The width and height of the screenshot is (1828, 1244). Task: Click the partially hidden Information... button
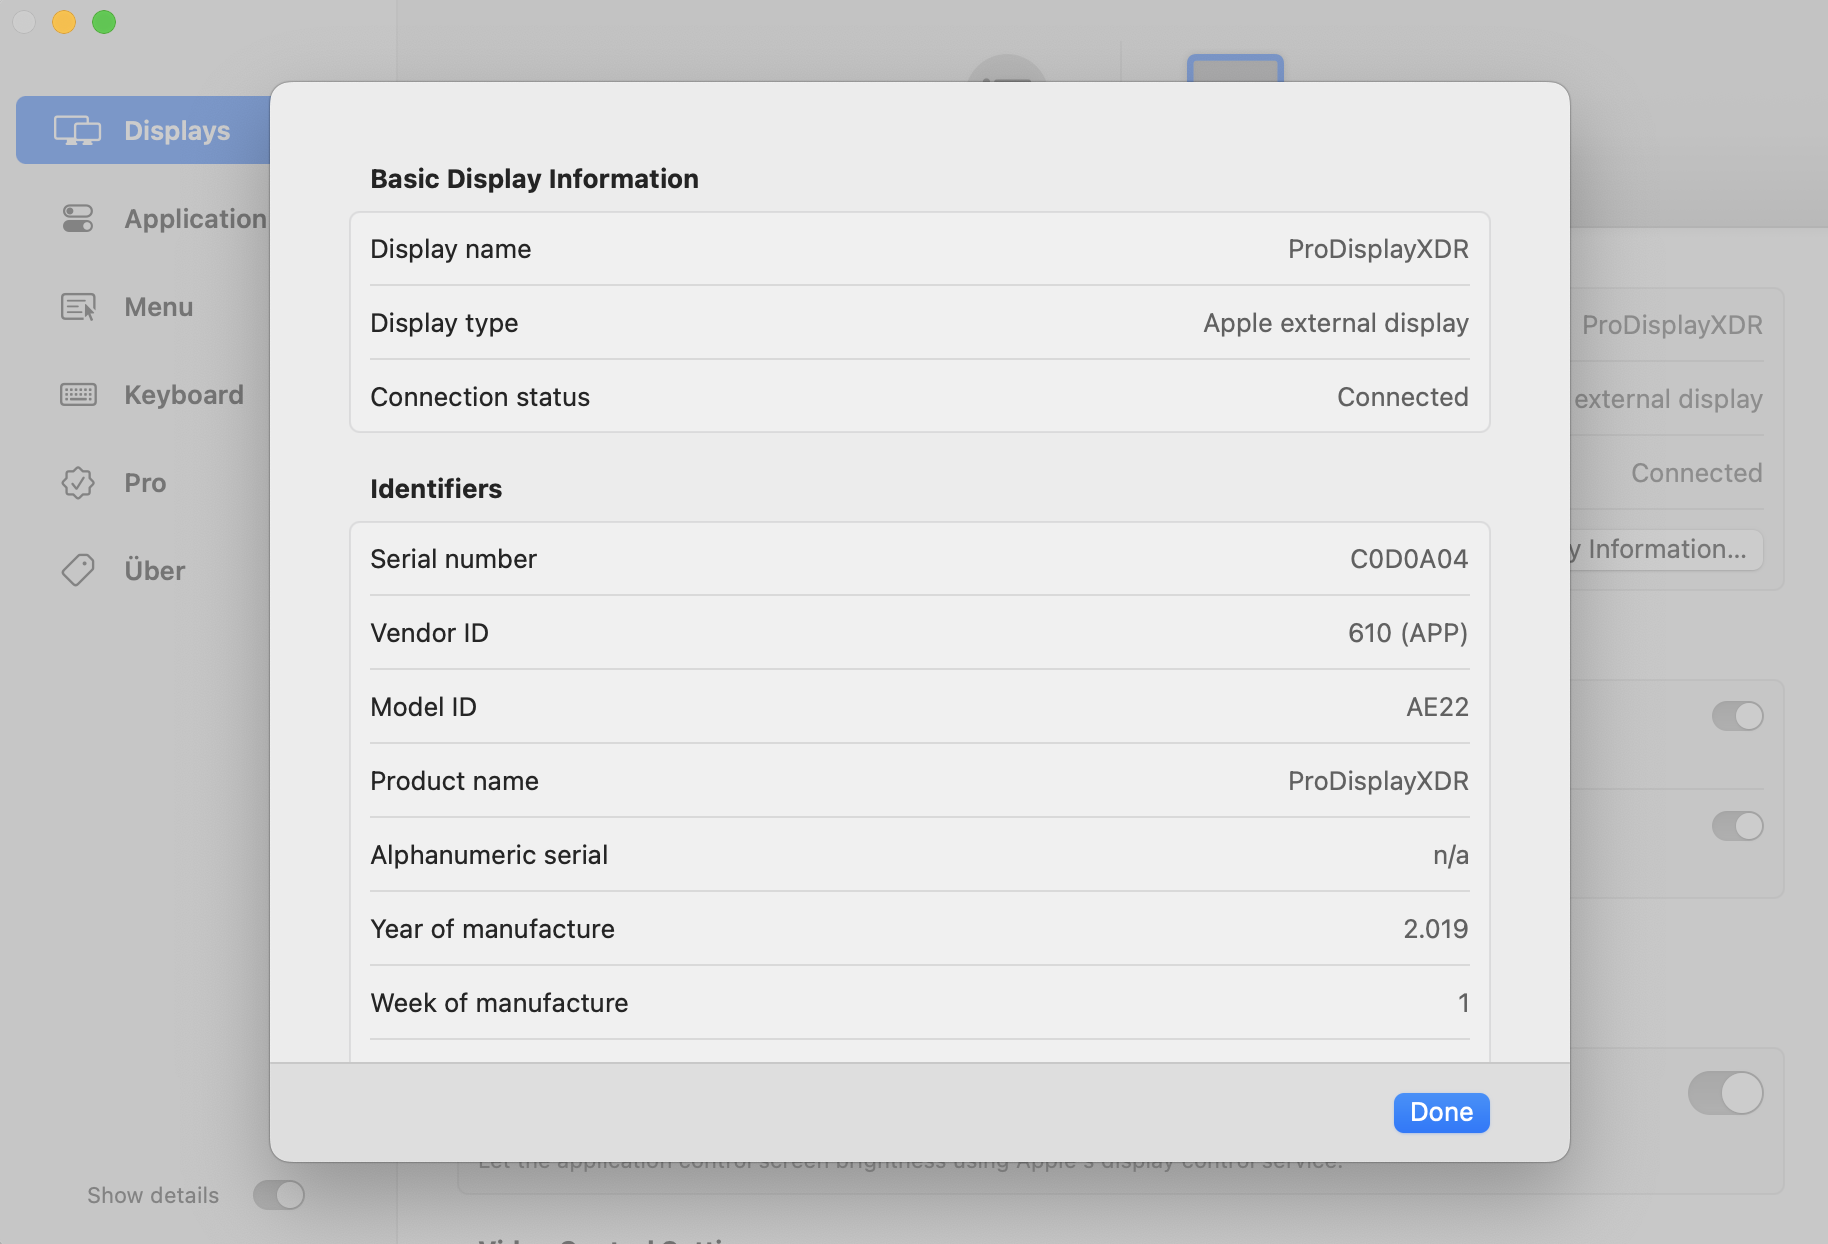(1665, 550)
